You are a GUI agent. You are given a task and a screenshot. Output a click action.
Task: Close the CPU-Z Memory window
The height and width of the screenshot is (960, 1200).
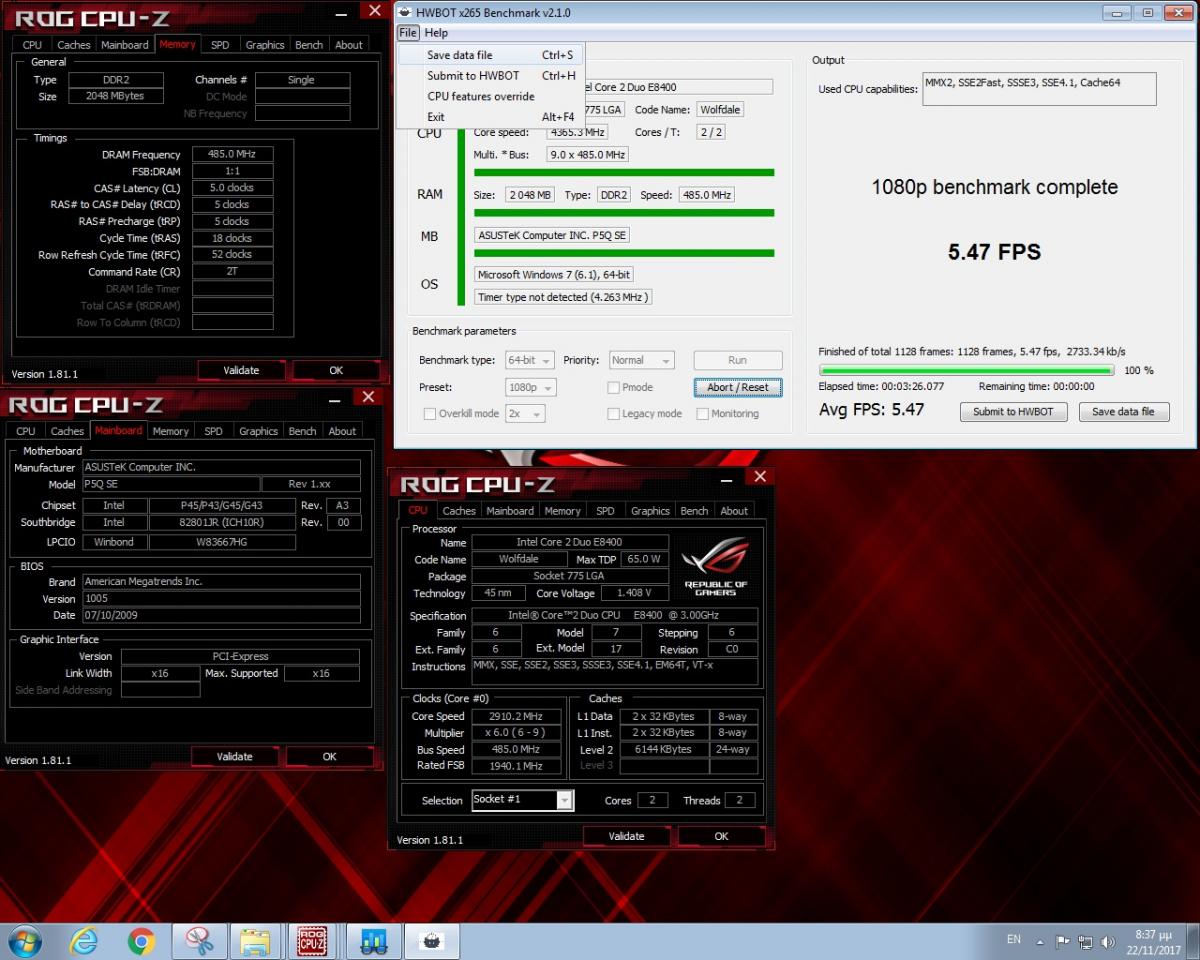pos(374,10)
